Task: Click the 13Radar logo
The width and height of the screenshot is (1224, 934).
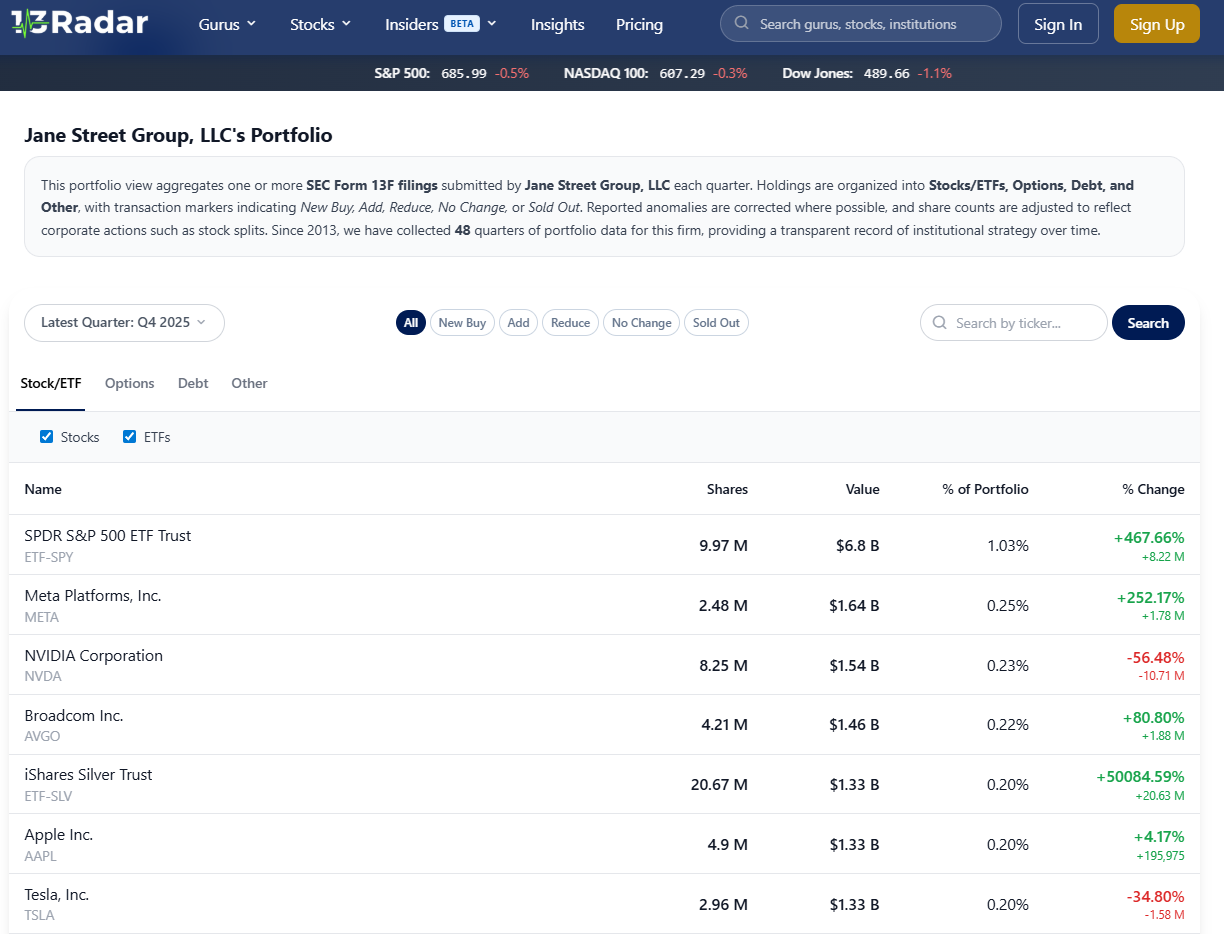Action: 79,23
